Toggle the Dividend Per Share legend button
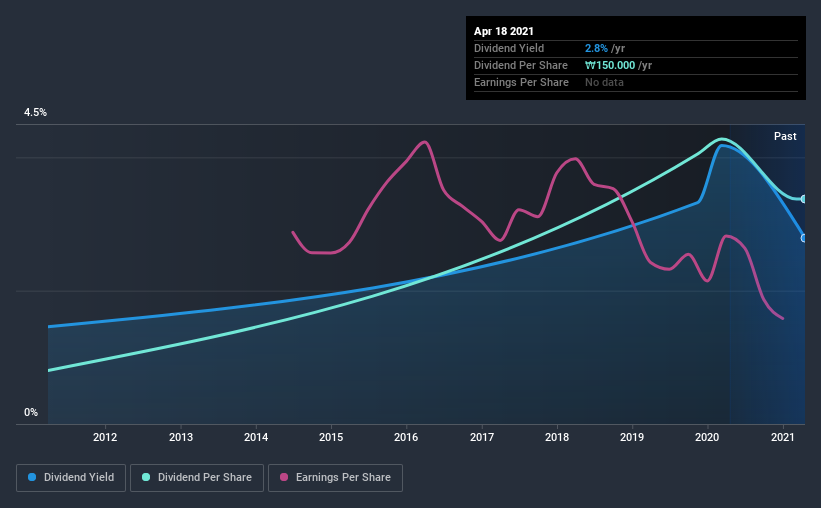The height and width of the screenshot is (508, 821). pos(197,478)
